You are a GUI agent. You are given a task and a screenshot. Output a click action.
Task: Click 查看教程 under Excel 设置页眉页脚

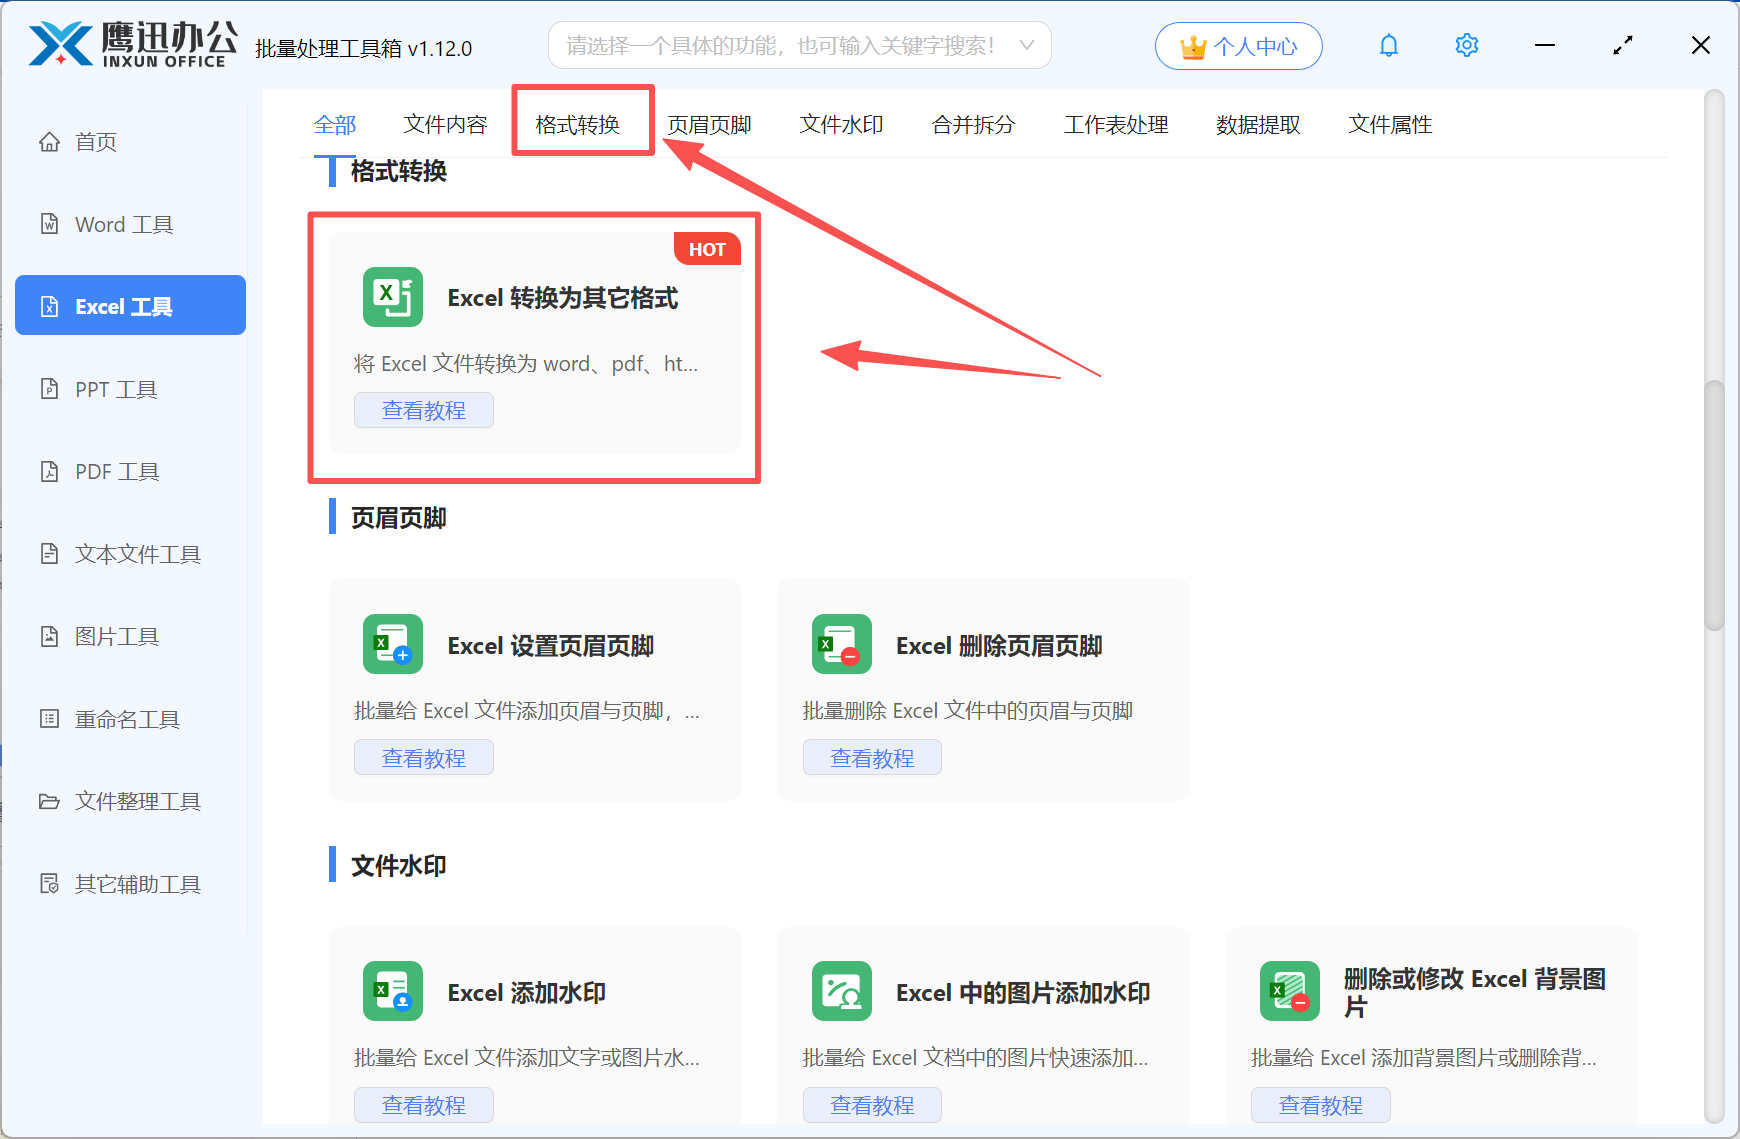pyautogui.click(x=423, y=757)
